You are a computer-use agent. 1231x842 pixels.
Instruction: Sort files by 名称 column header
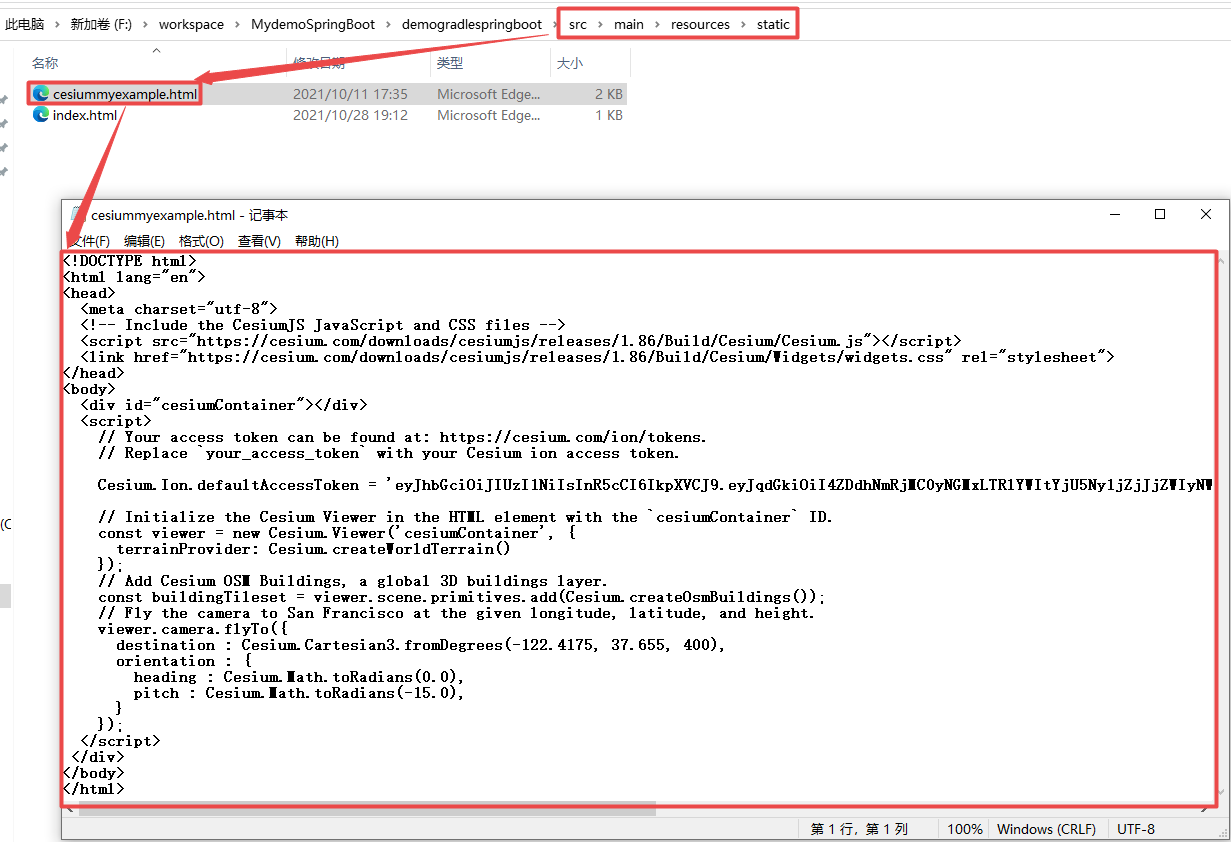pyautogui.click(x=45, y=63)
